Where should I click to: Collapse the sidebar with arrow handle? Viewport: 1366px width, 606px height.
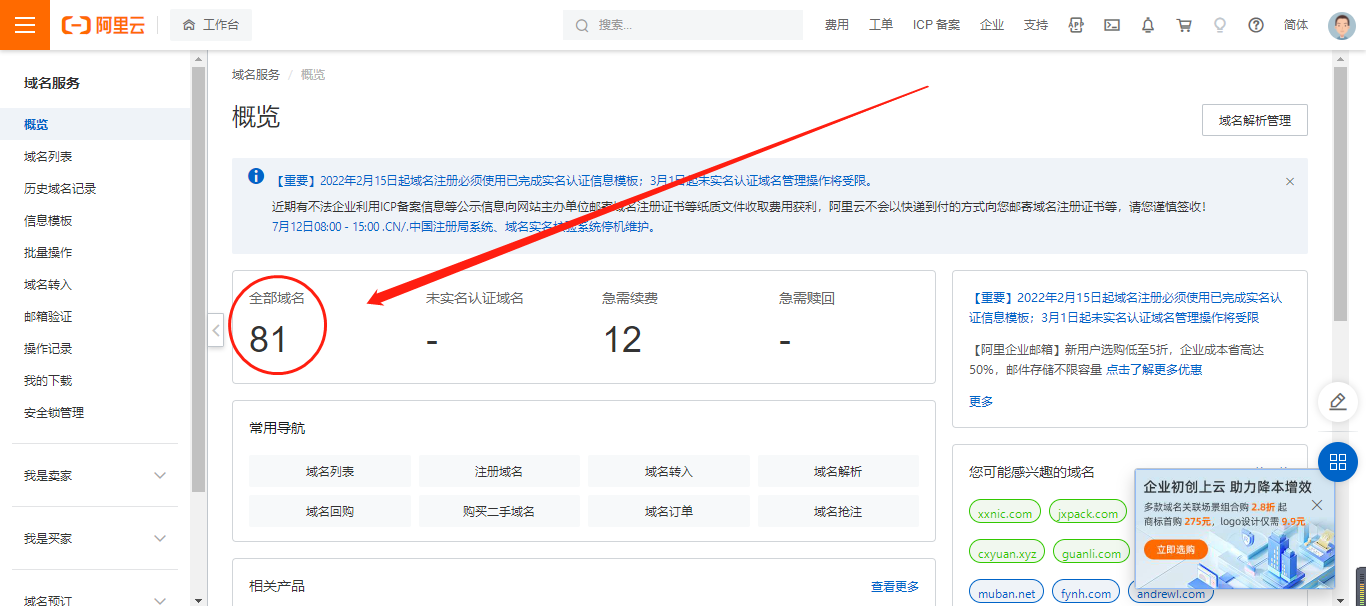click(215, 330)
